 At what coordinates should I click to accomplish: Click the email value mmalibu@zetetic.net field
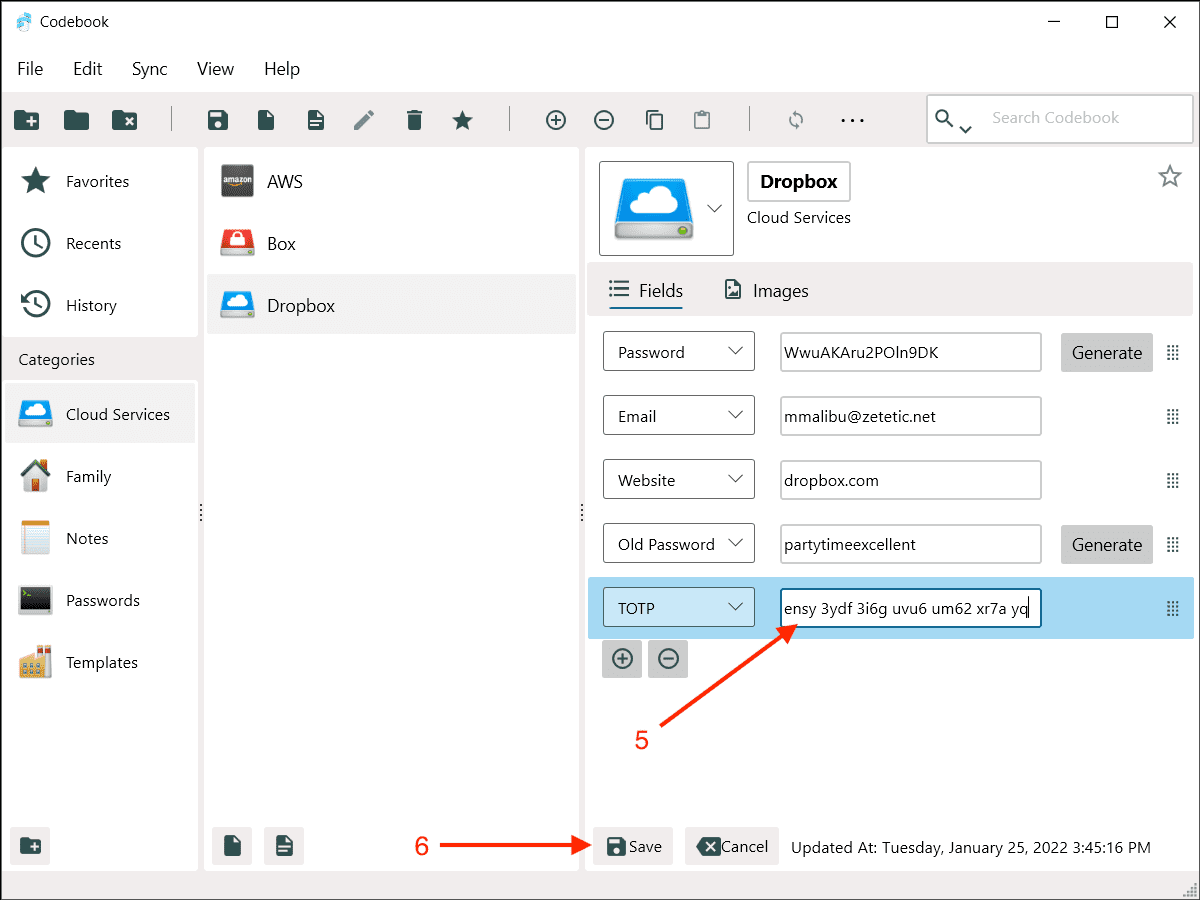point(911,416)
